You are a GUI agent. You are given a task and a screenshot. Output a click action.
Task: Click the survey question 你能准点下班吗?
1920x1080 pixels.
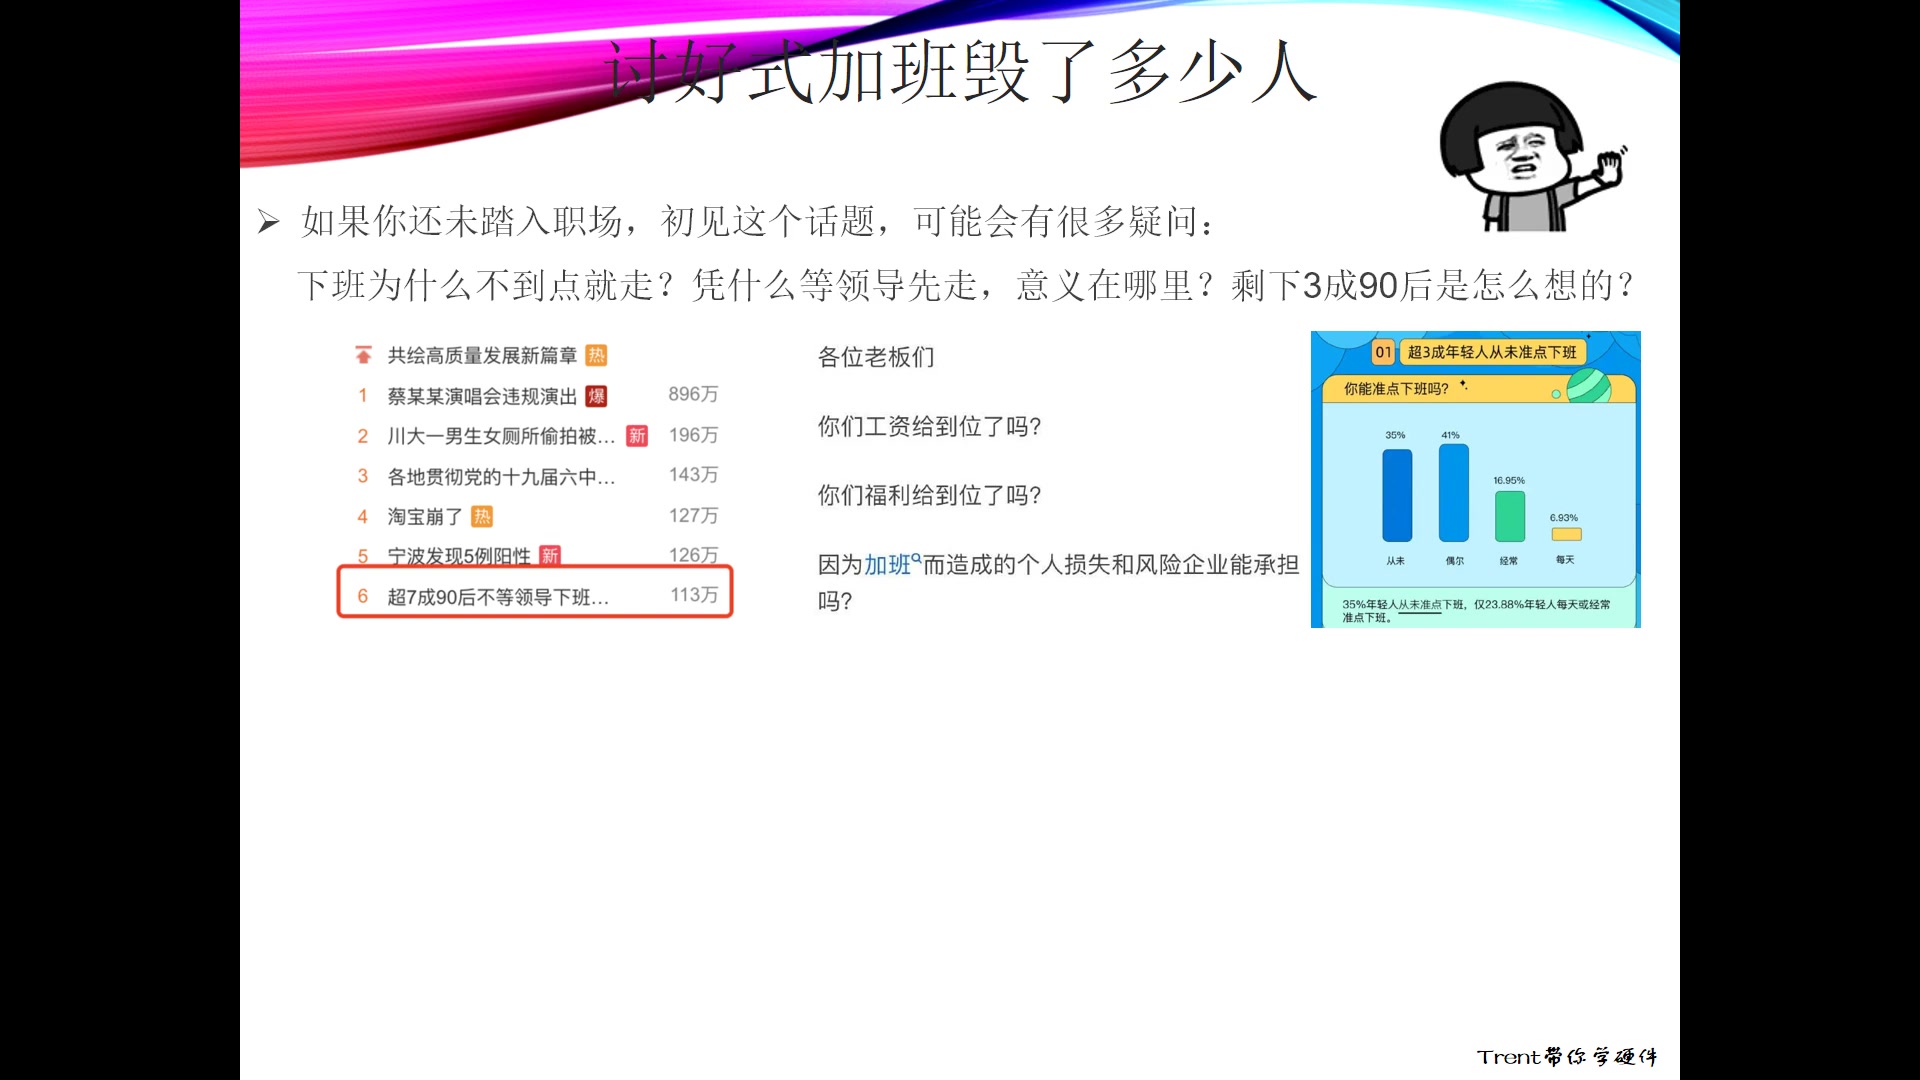point(1396,389)
